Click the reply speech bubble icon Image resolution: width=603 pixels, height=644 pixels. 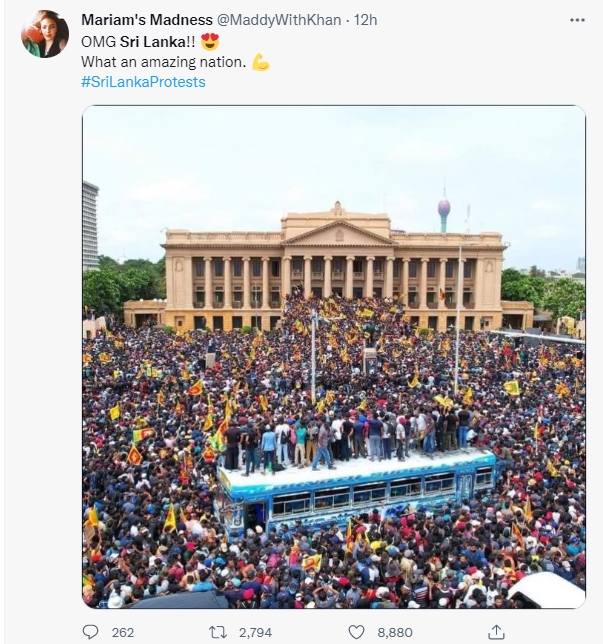coord(90,632)
